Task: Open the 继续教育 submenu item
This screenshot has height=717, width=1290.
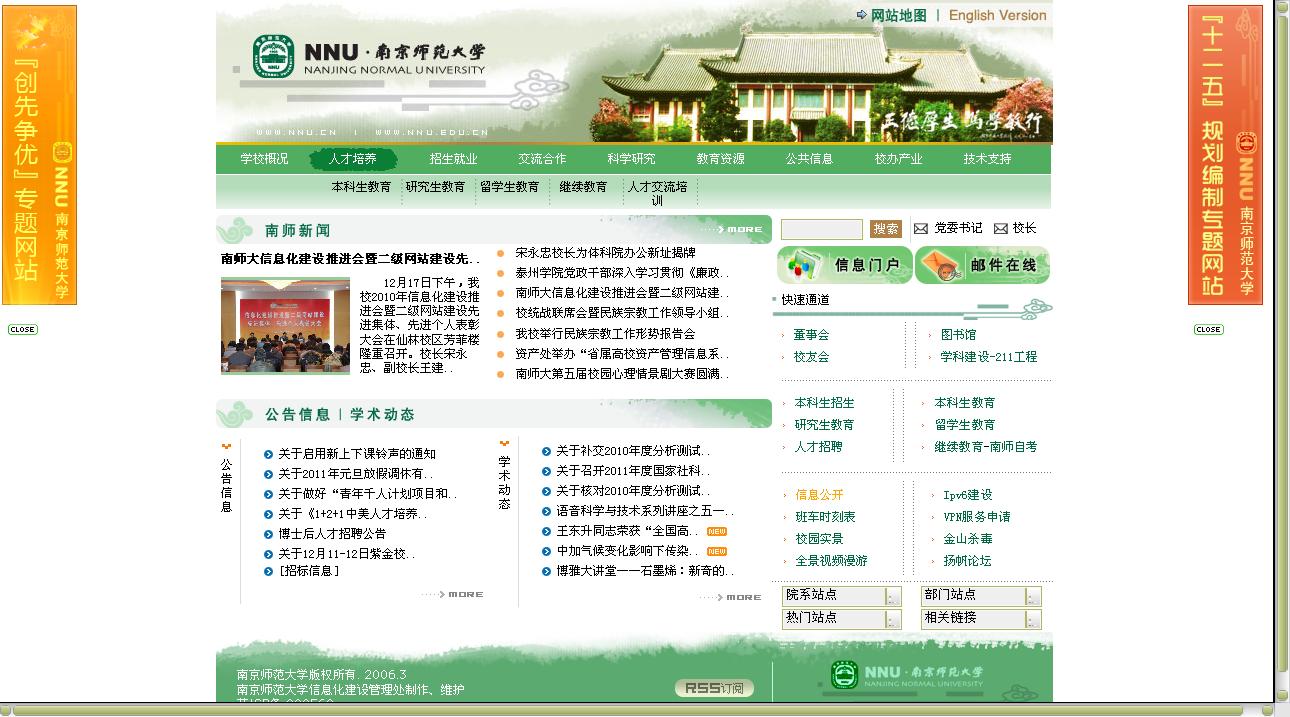Action: point(583,187)
